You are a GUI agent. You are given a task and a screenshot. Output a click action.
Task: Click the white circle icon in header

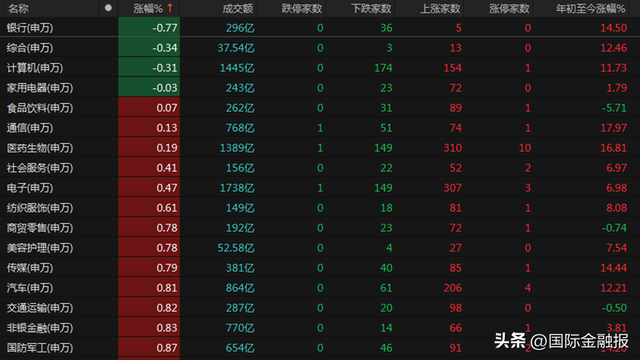tap(108, 8)
